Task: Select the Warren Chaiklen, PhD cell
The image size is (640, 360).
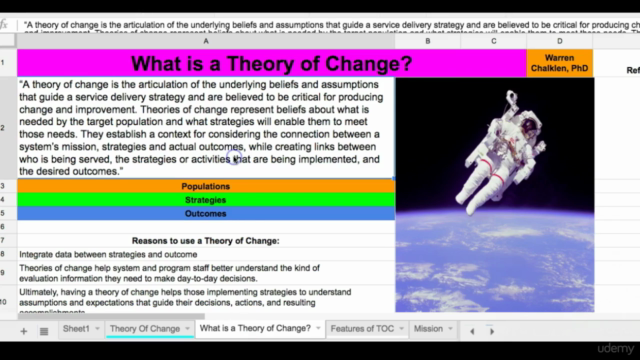Action: (560, 63)
